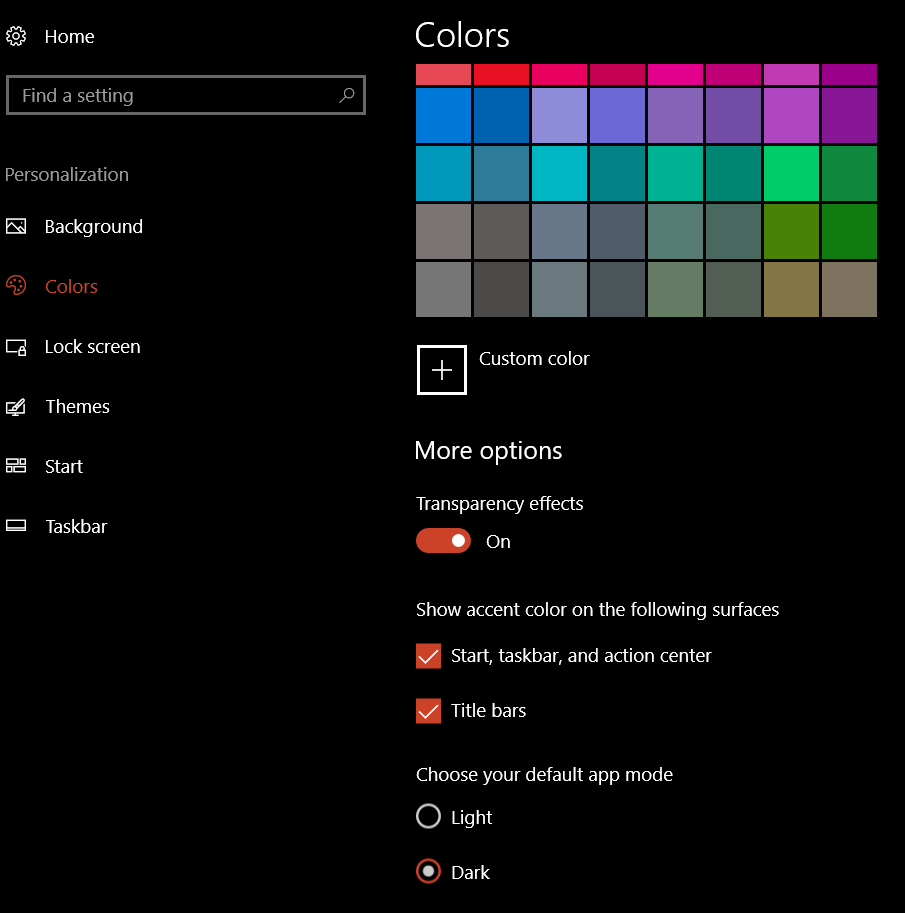The image size is (905, 913).
Task: Open the Personalization Colors page
Action: (x=72, y=286)
